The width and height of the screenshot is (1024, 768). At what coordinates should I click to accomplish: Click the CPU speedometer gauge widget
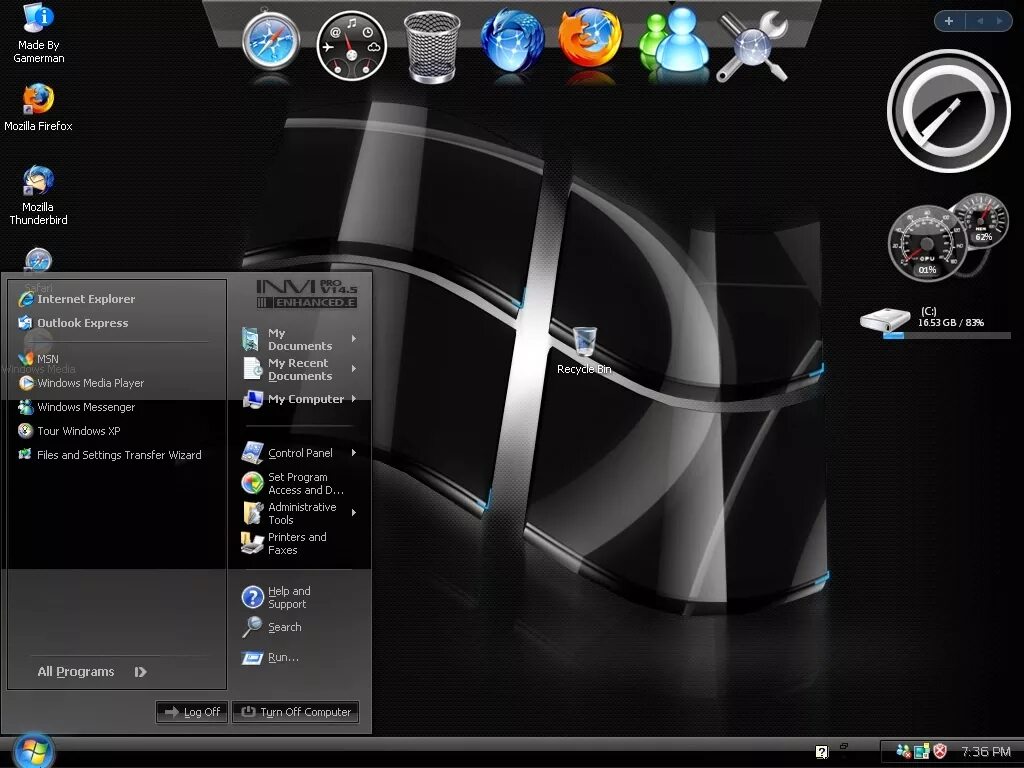tap(927, 243)
